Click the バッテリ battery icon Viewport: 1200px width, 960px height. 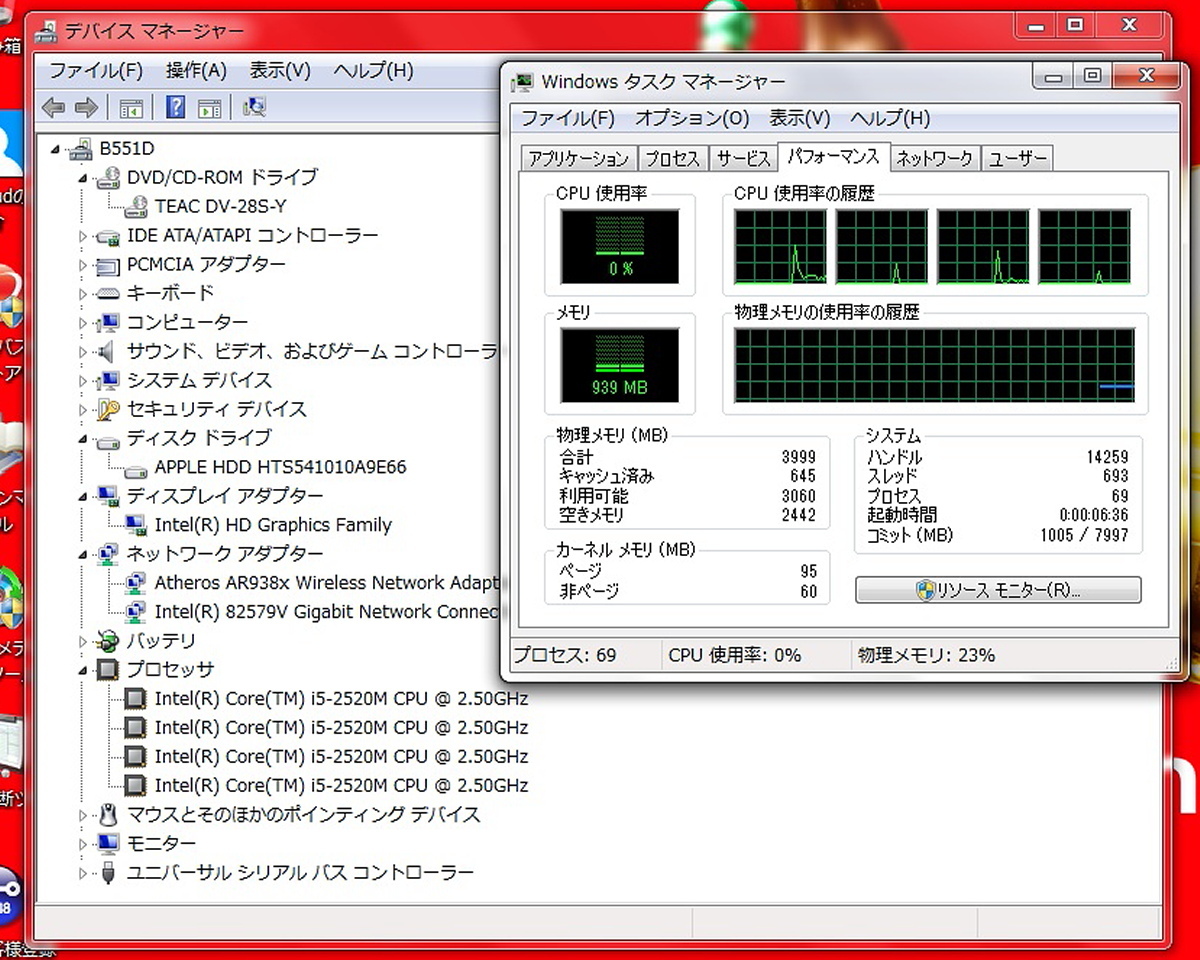(x=109, y=641)
